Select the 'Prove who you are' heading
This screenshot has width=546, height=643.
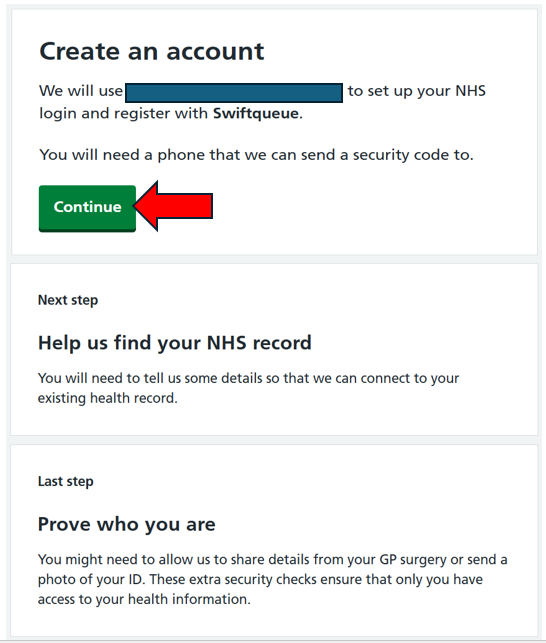point(126,524)
